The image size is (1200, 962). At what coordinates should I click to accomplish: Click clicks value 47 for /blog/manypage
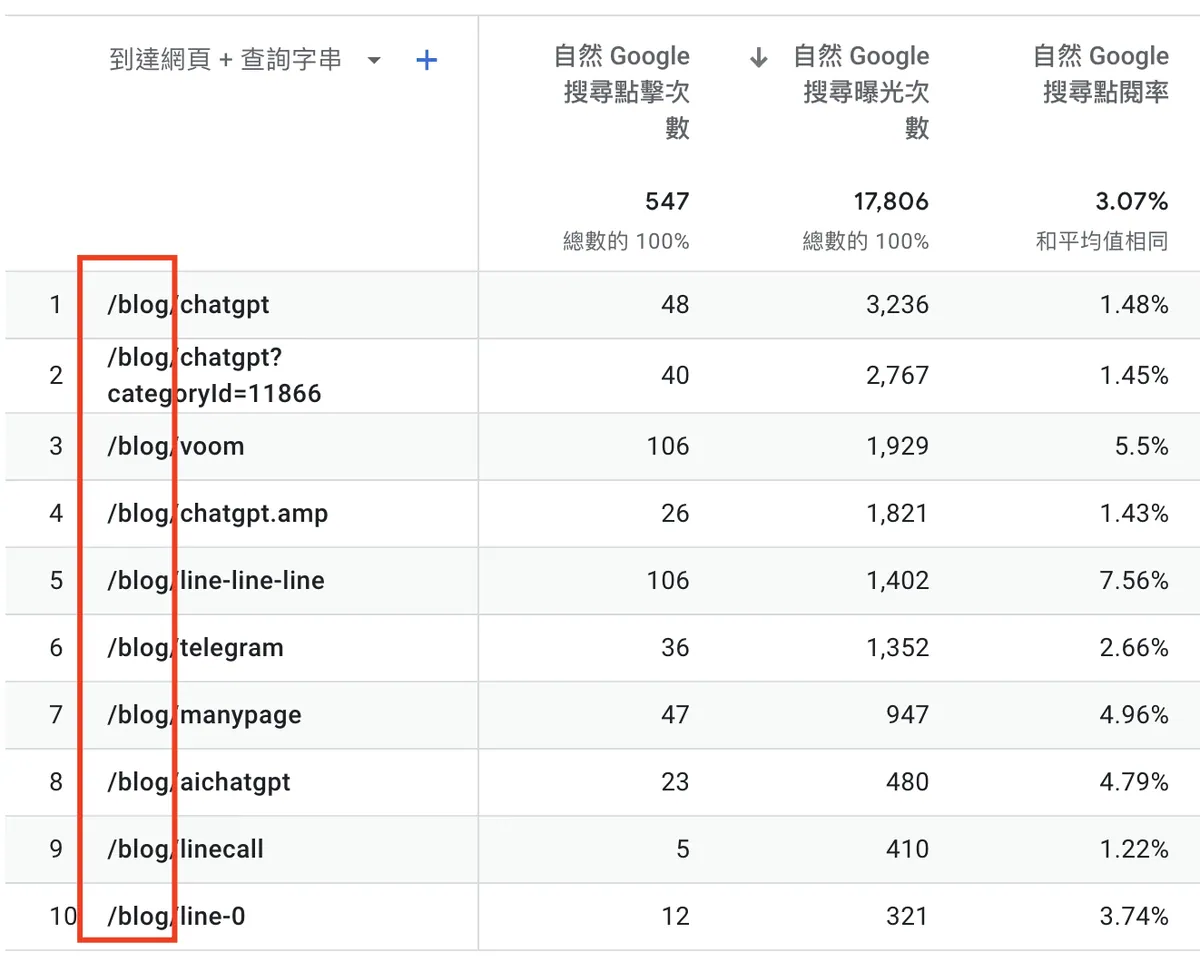click(675, 715)
